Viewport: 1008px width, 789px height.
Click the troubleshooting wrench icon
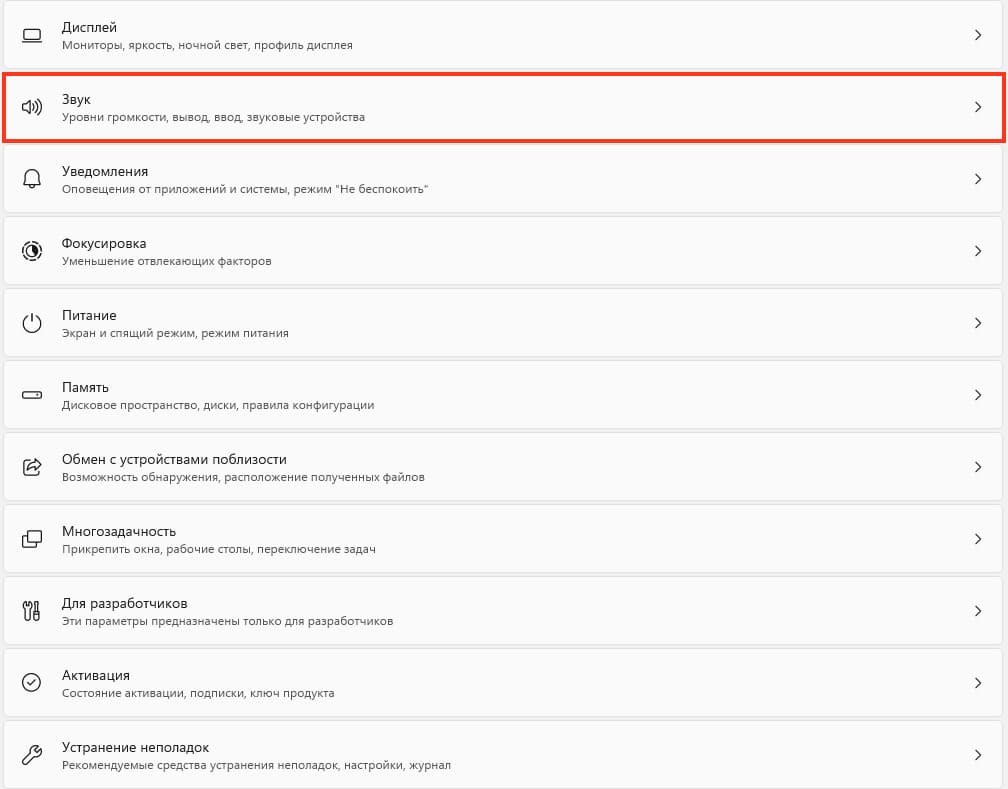32,755
